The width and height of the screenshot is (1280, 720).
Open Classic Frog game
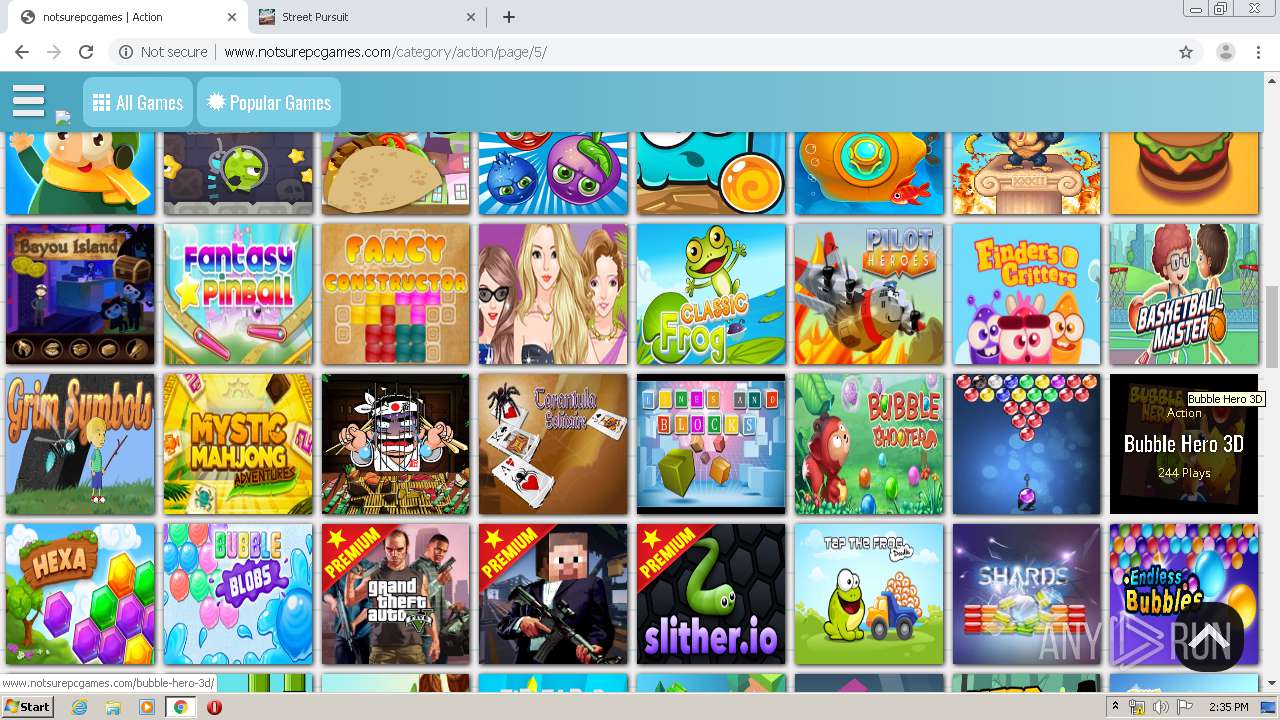click(x=711, y=294)
